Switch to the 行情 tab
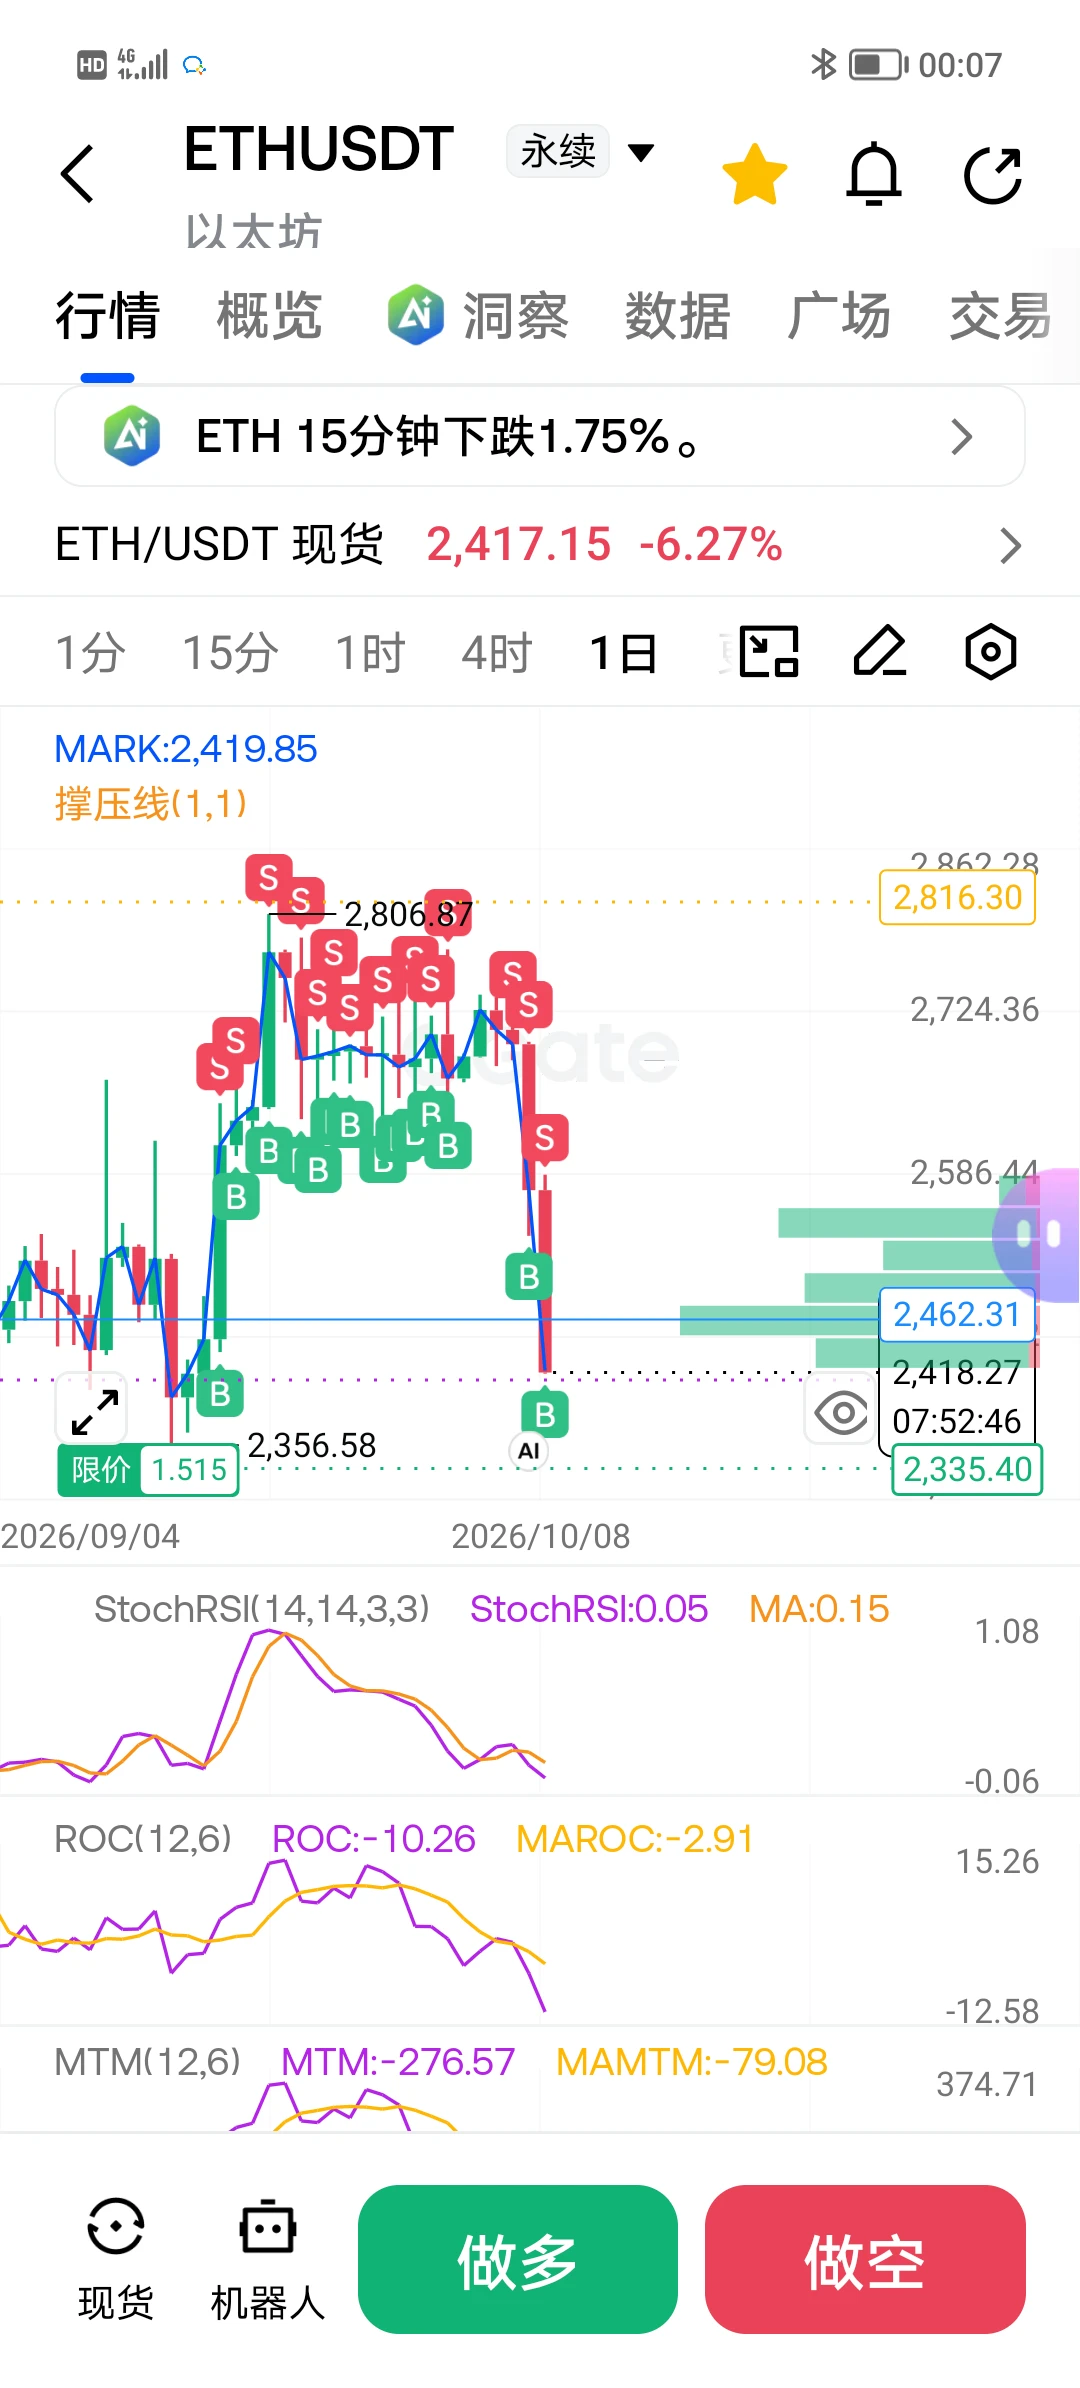Image resolution: width=1080 pixels, height=2388 pixels. 107,316
